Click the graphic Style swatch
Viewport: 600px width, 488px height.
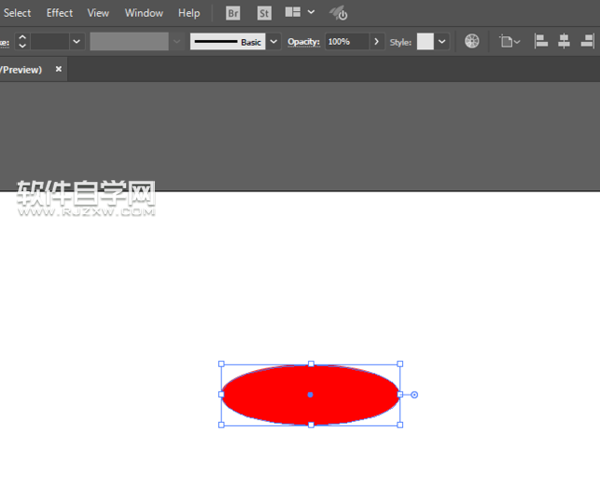point(425,41)
